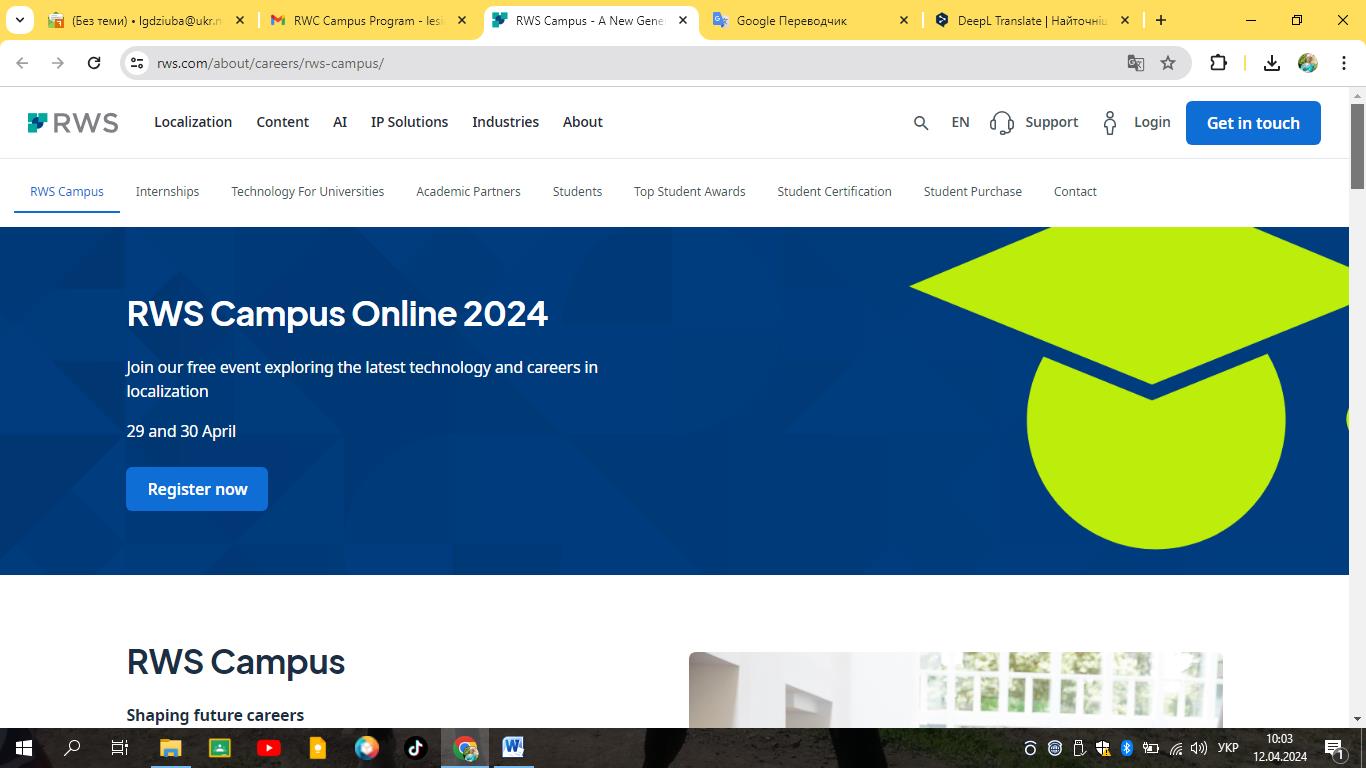Open Task View on the taskbar
This screenshot has width=1366, height=768.
[x=119, y=748]
